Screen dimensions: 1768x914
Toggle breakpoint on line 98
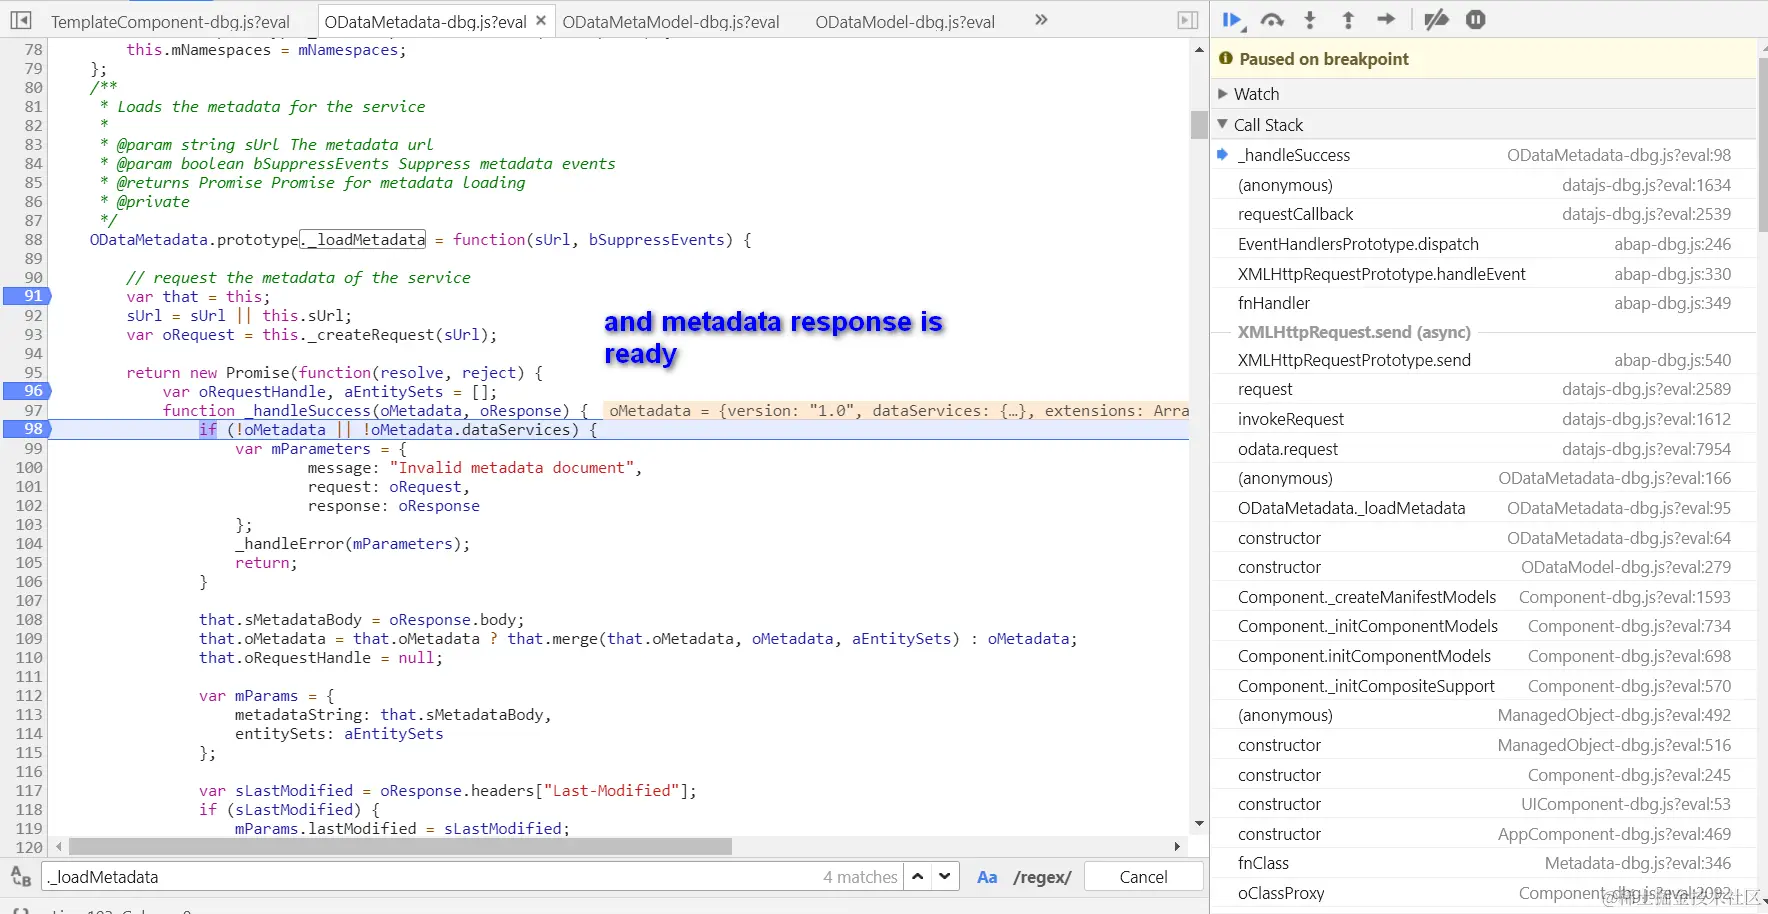pyautogui.click(x=27, y=430)
